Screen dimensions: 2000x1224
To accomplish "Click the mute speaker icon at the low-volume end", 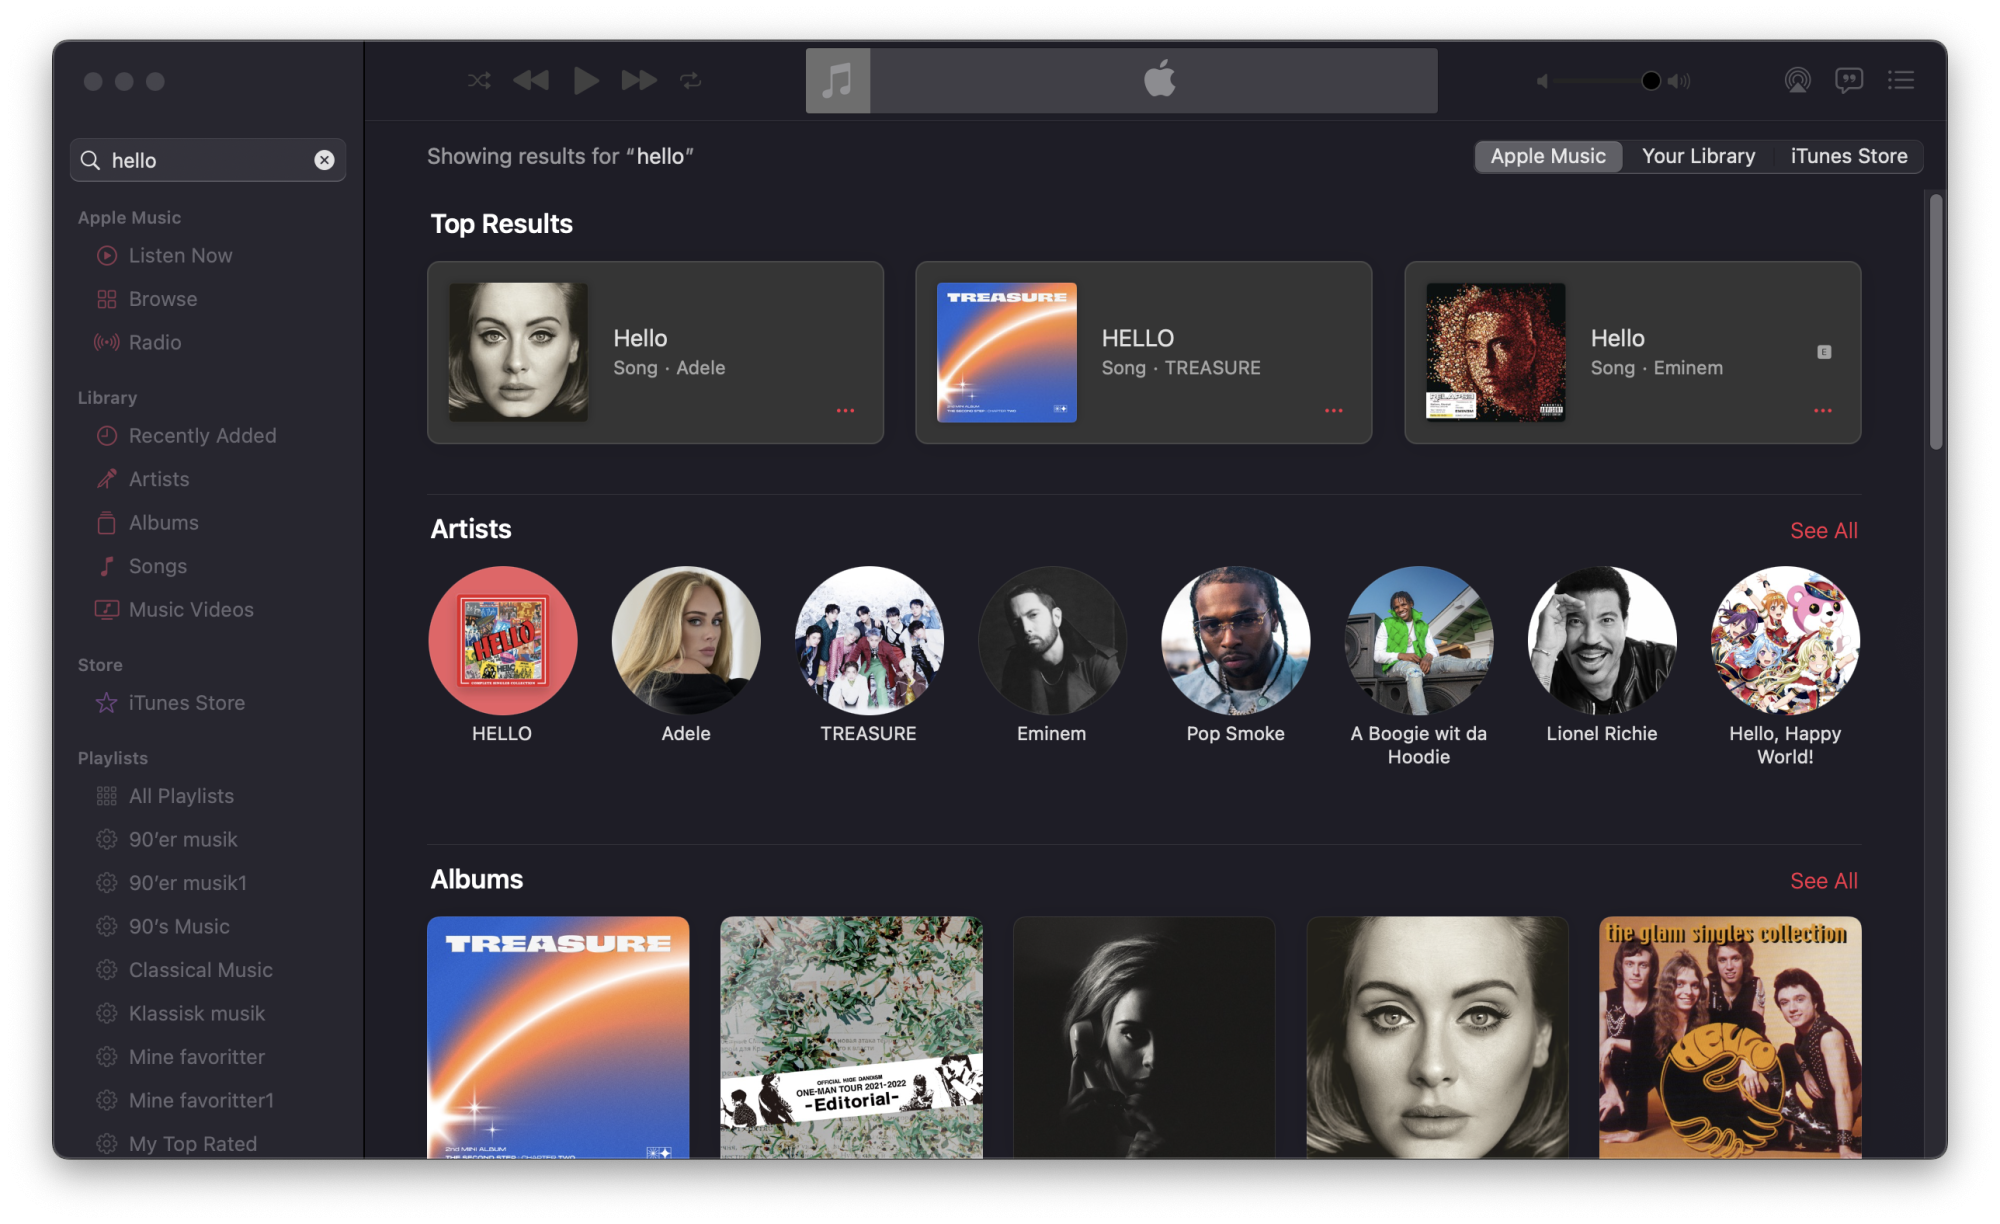I will pos(1542,81).
